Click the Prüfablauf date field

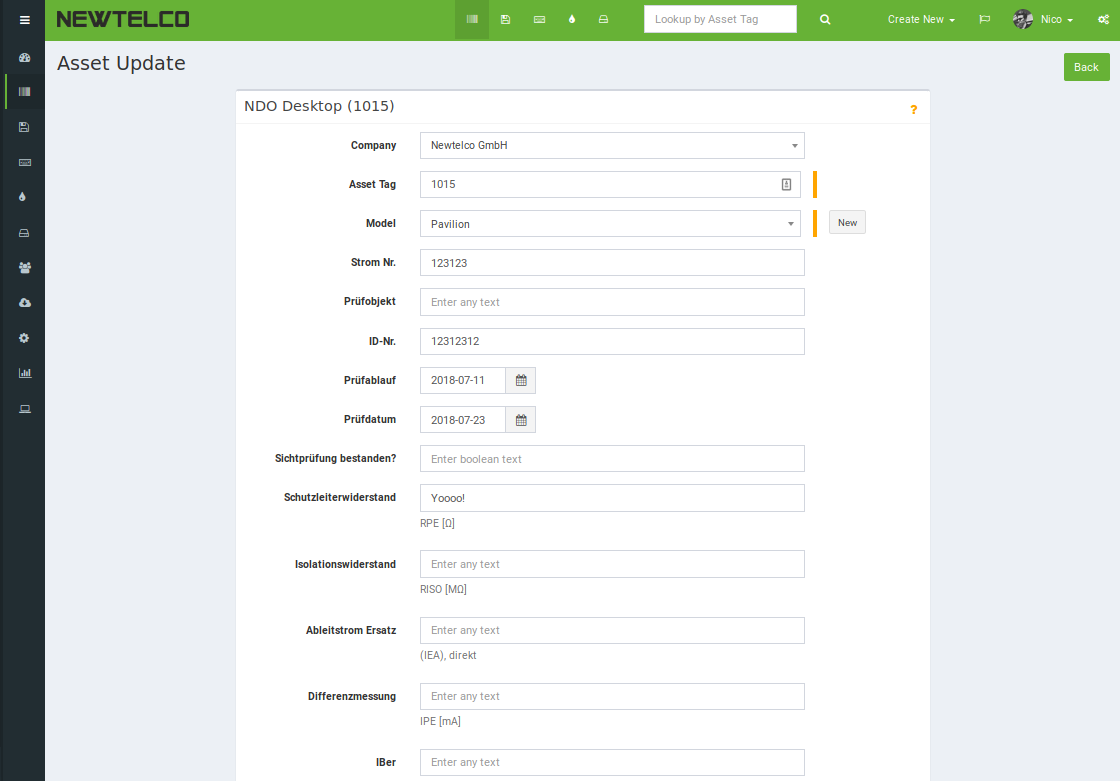pyautogui.click(x=463, y=380)
